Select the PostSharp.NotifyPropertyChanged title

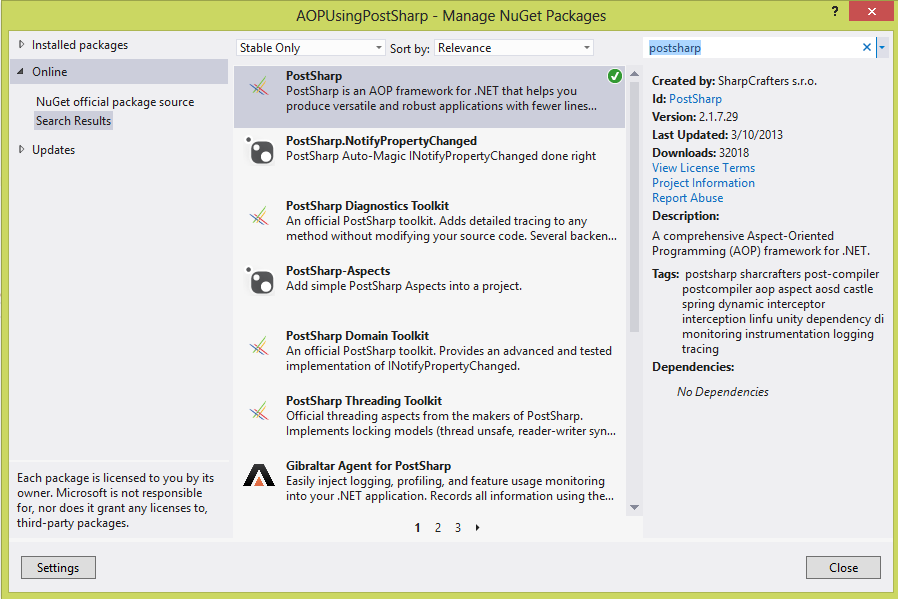coord(381,141)
